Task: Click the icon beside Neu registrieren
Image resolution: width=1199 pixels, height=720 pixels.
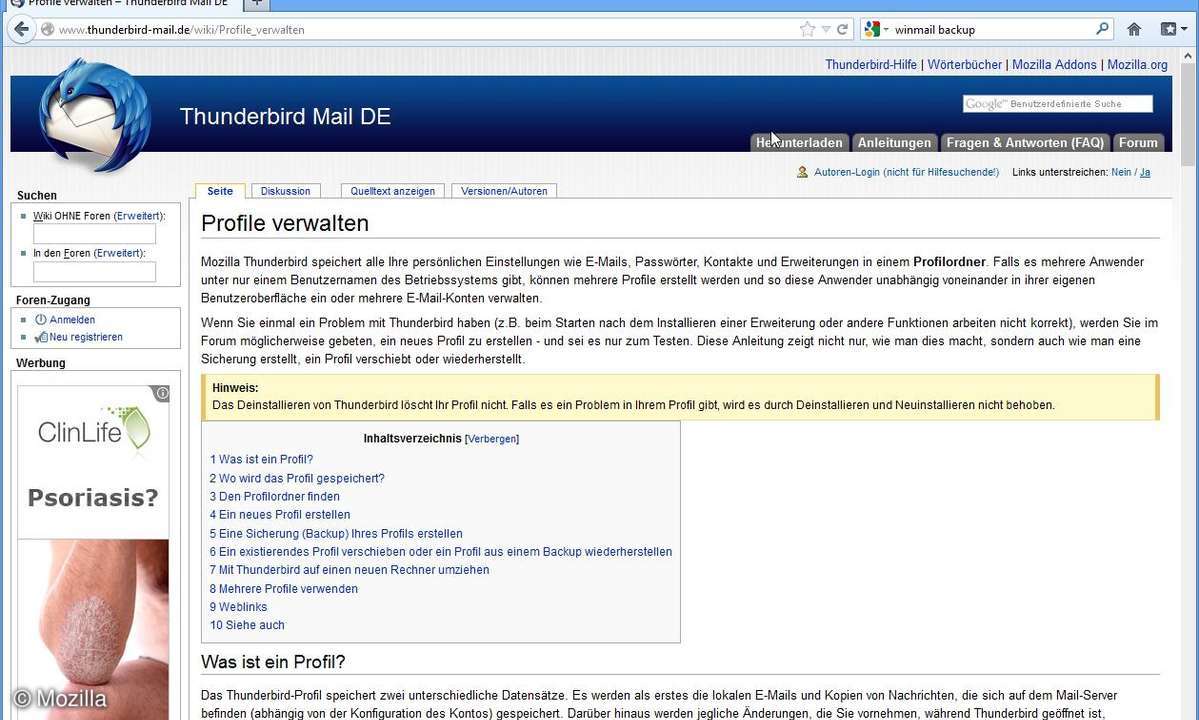Action: 41,337
